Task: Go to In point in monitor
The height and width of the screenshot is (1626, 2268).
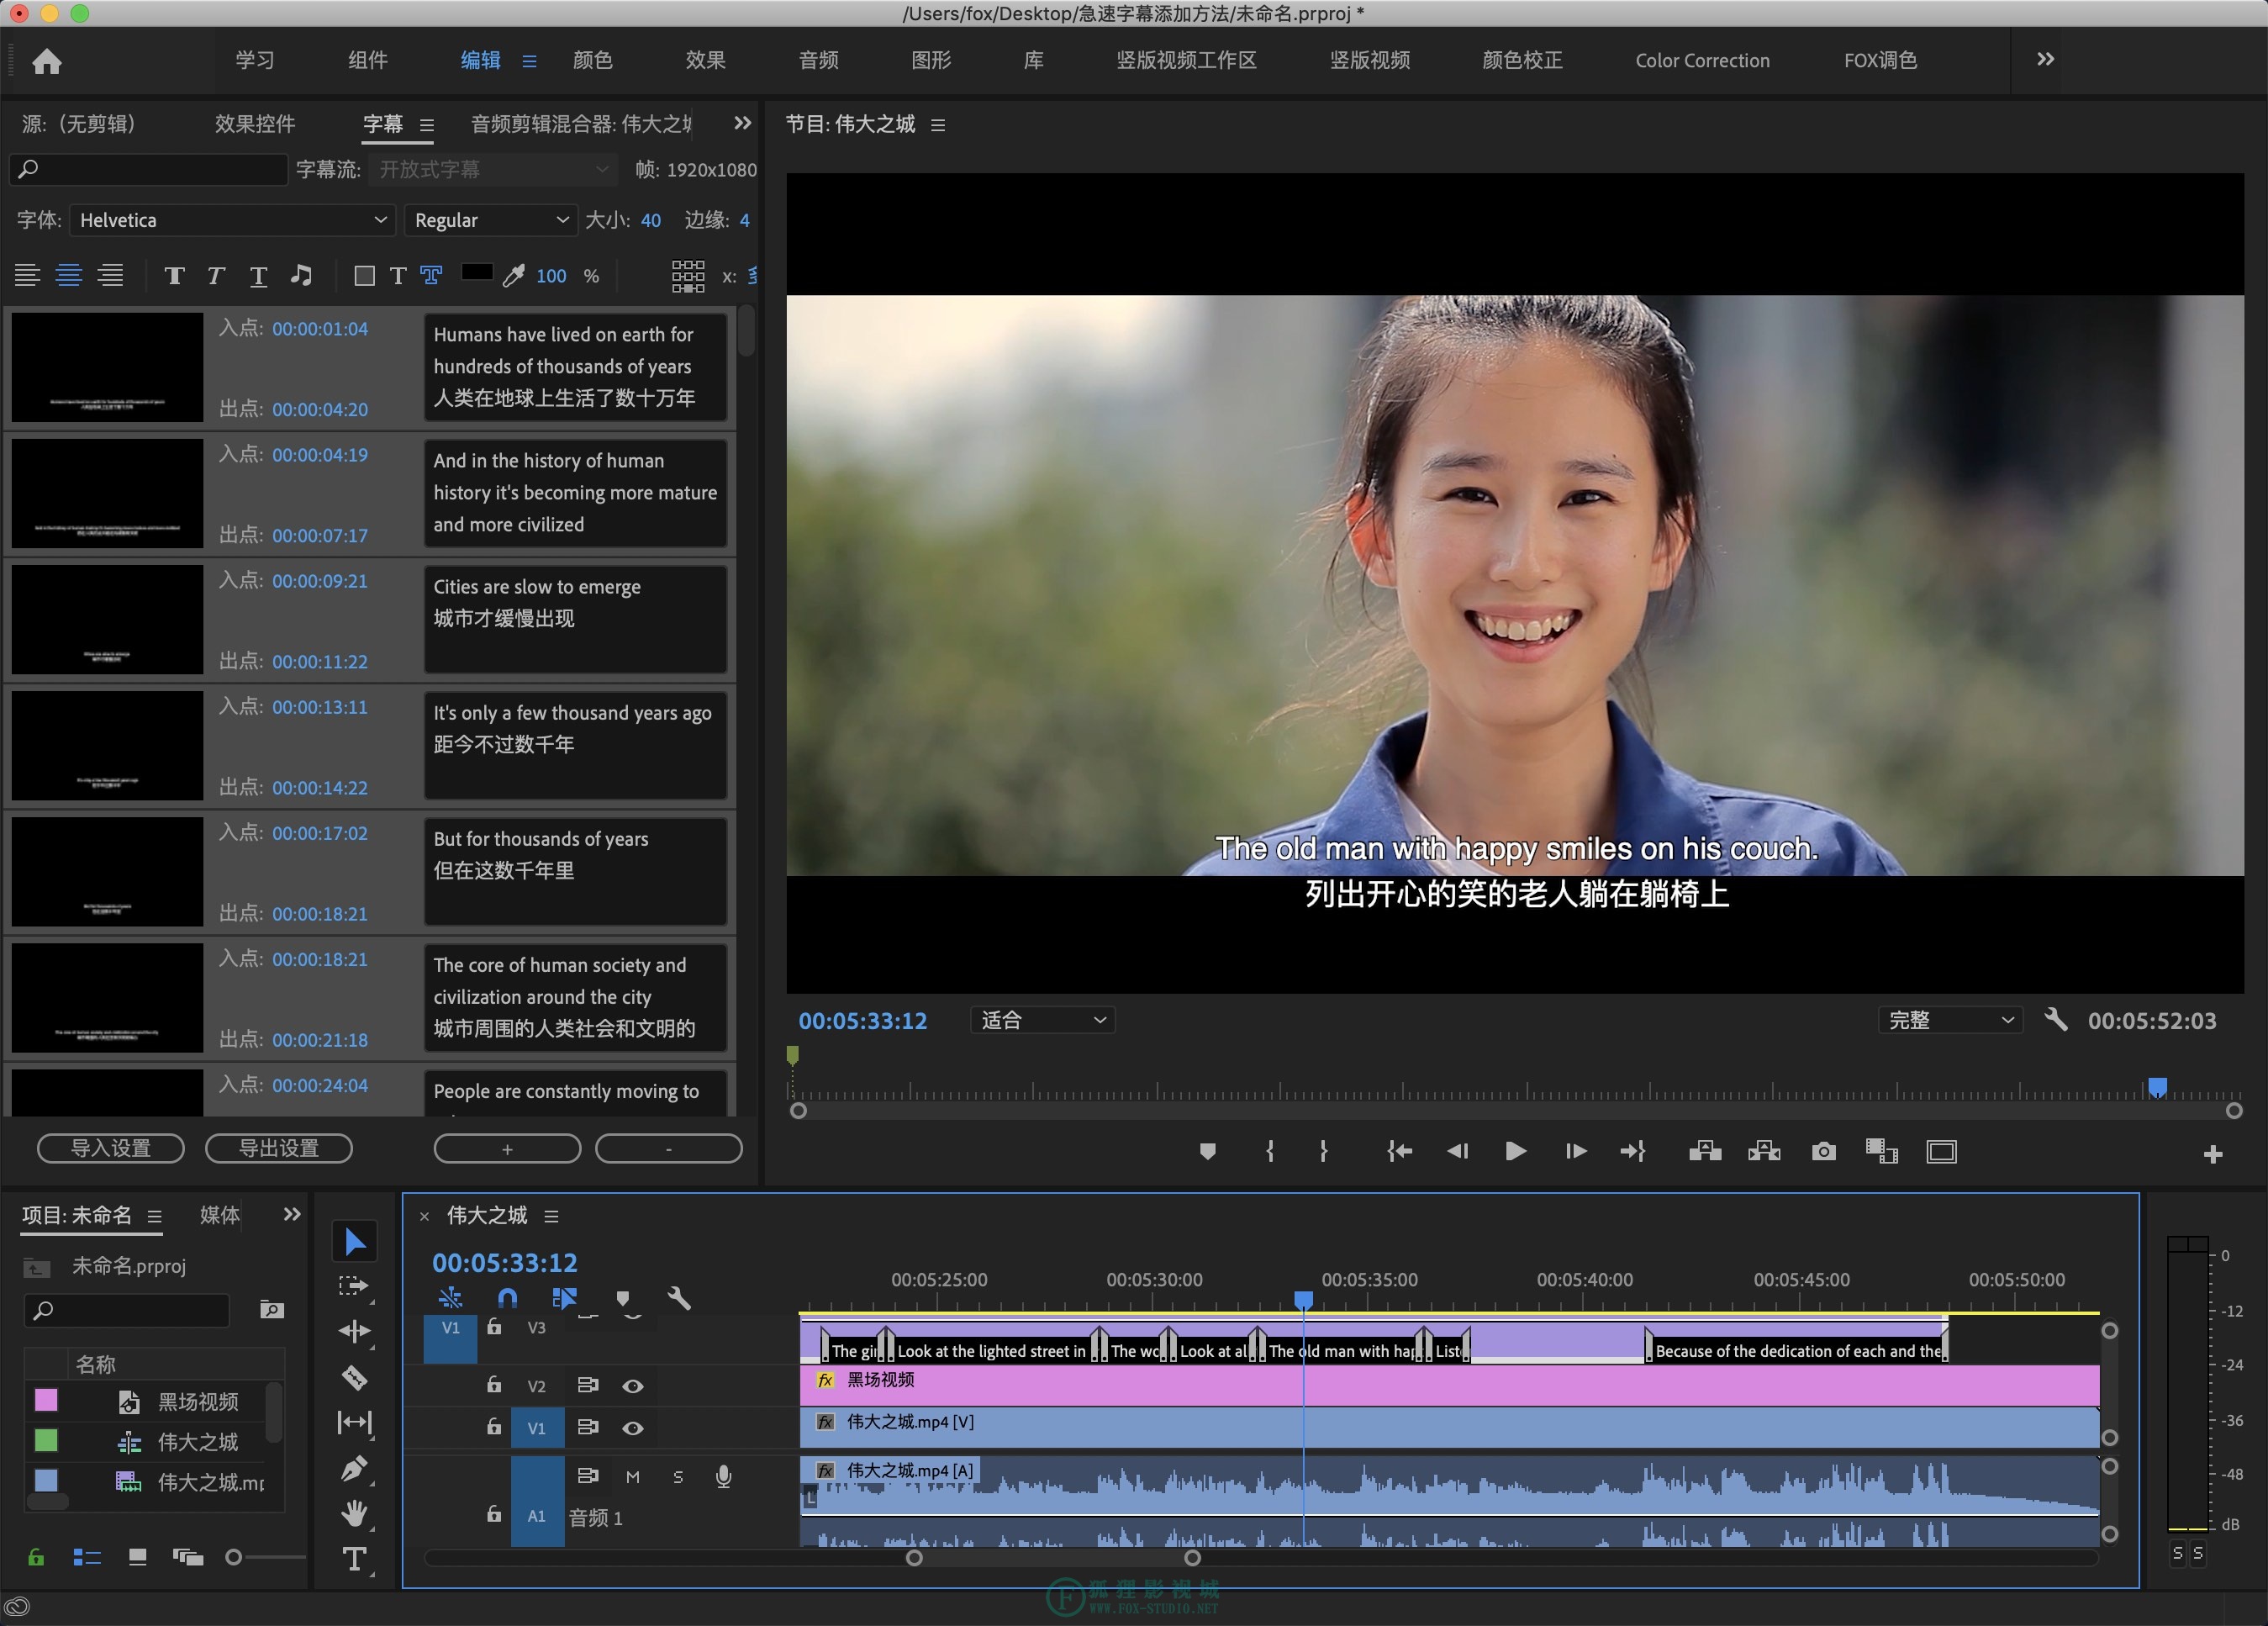Action: click(x=1399, y=1152)
